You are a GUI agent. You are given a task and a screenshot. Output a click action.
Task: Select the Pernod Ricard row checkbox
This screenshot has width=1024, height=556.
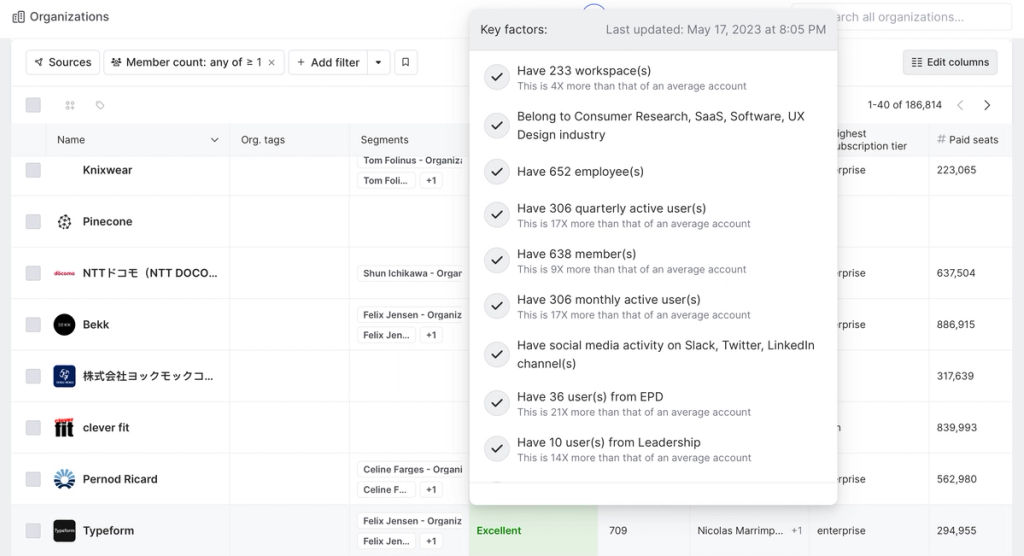33,480
